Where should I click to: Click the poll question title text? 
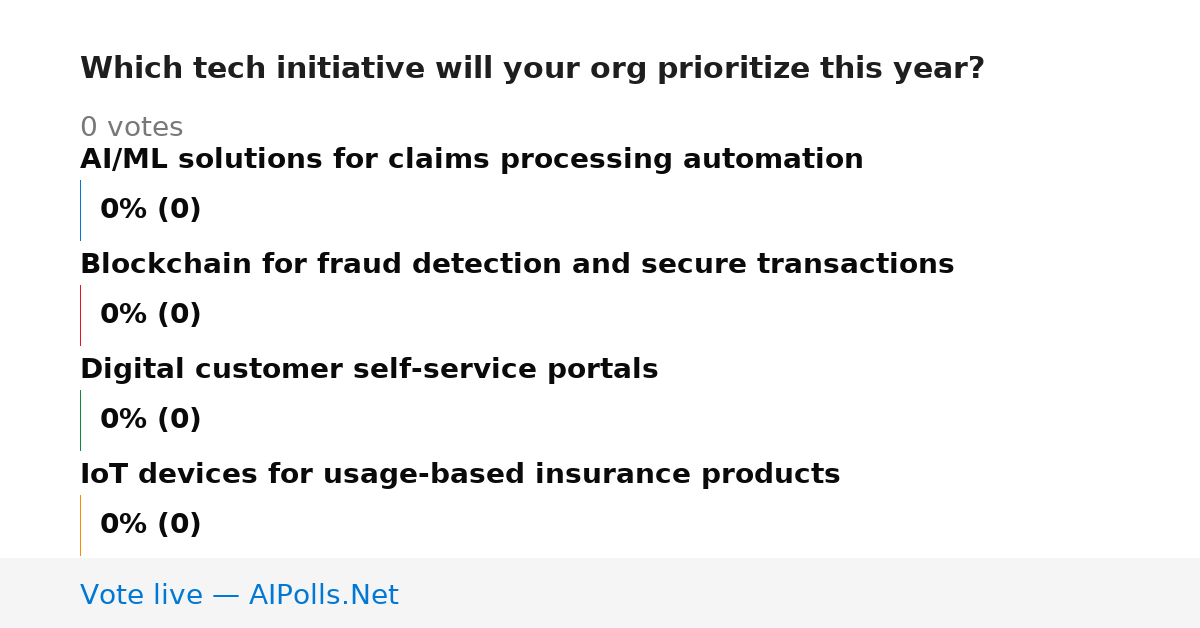532,69
